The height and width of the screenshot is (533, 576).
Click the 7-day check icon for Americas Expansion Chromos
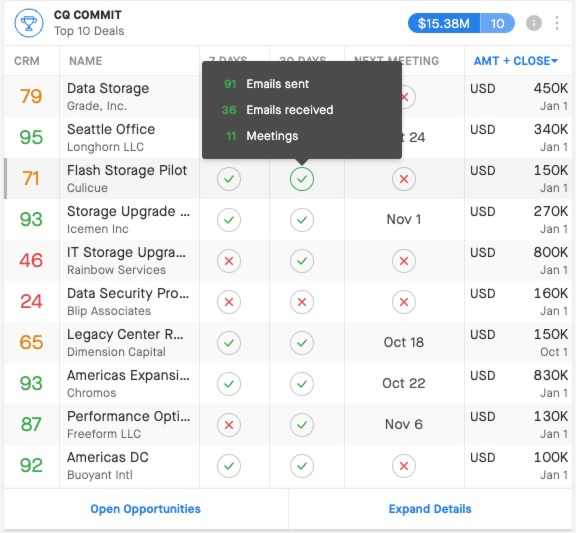tap(229, 384)
